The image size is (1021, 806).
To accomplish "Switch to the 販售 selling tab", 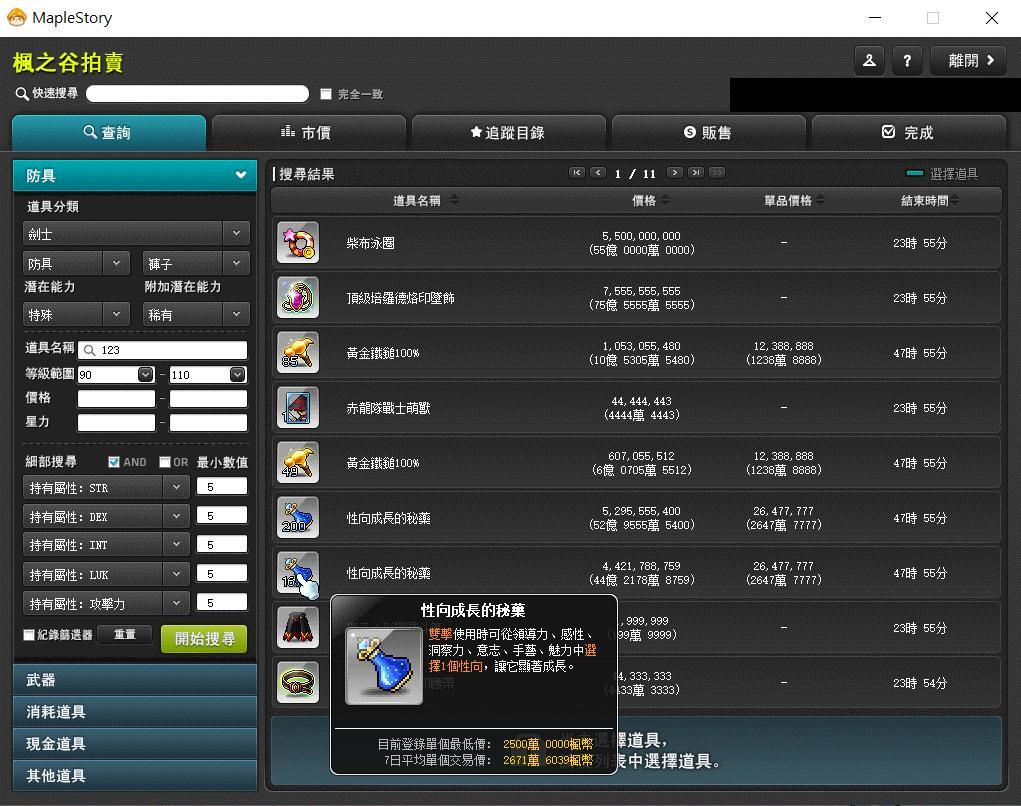I will pos(707,131).
